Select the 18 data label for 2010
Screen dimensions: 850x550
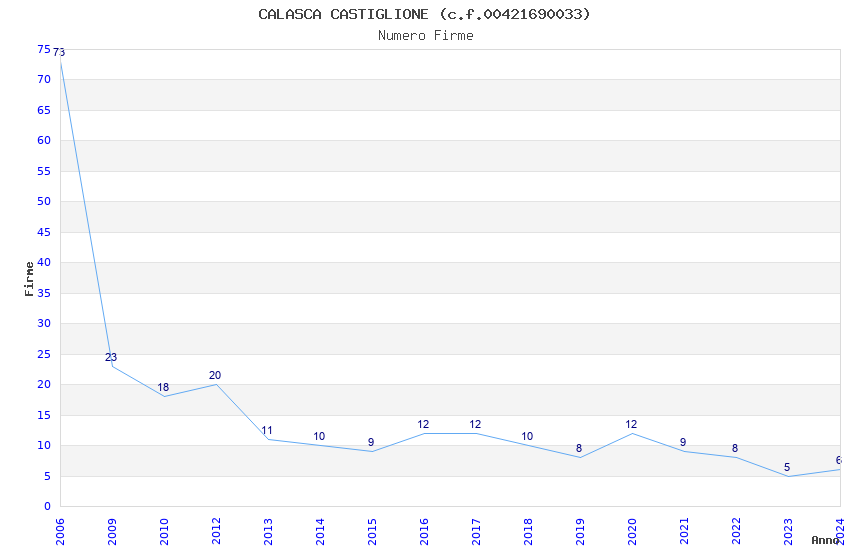pos(163,387)
